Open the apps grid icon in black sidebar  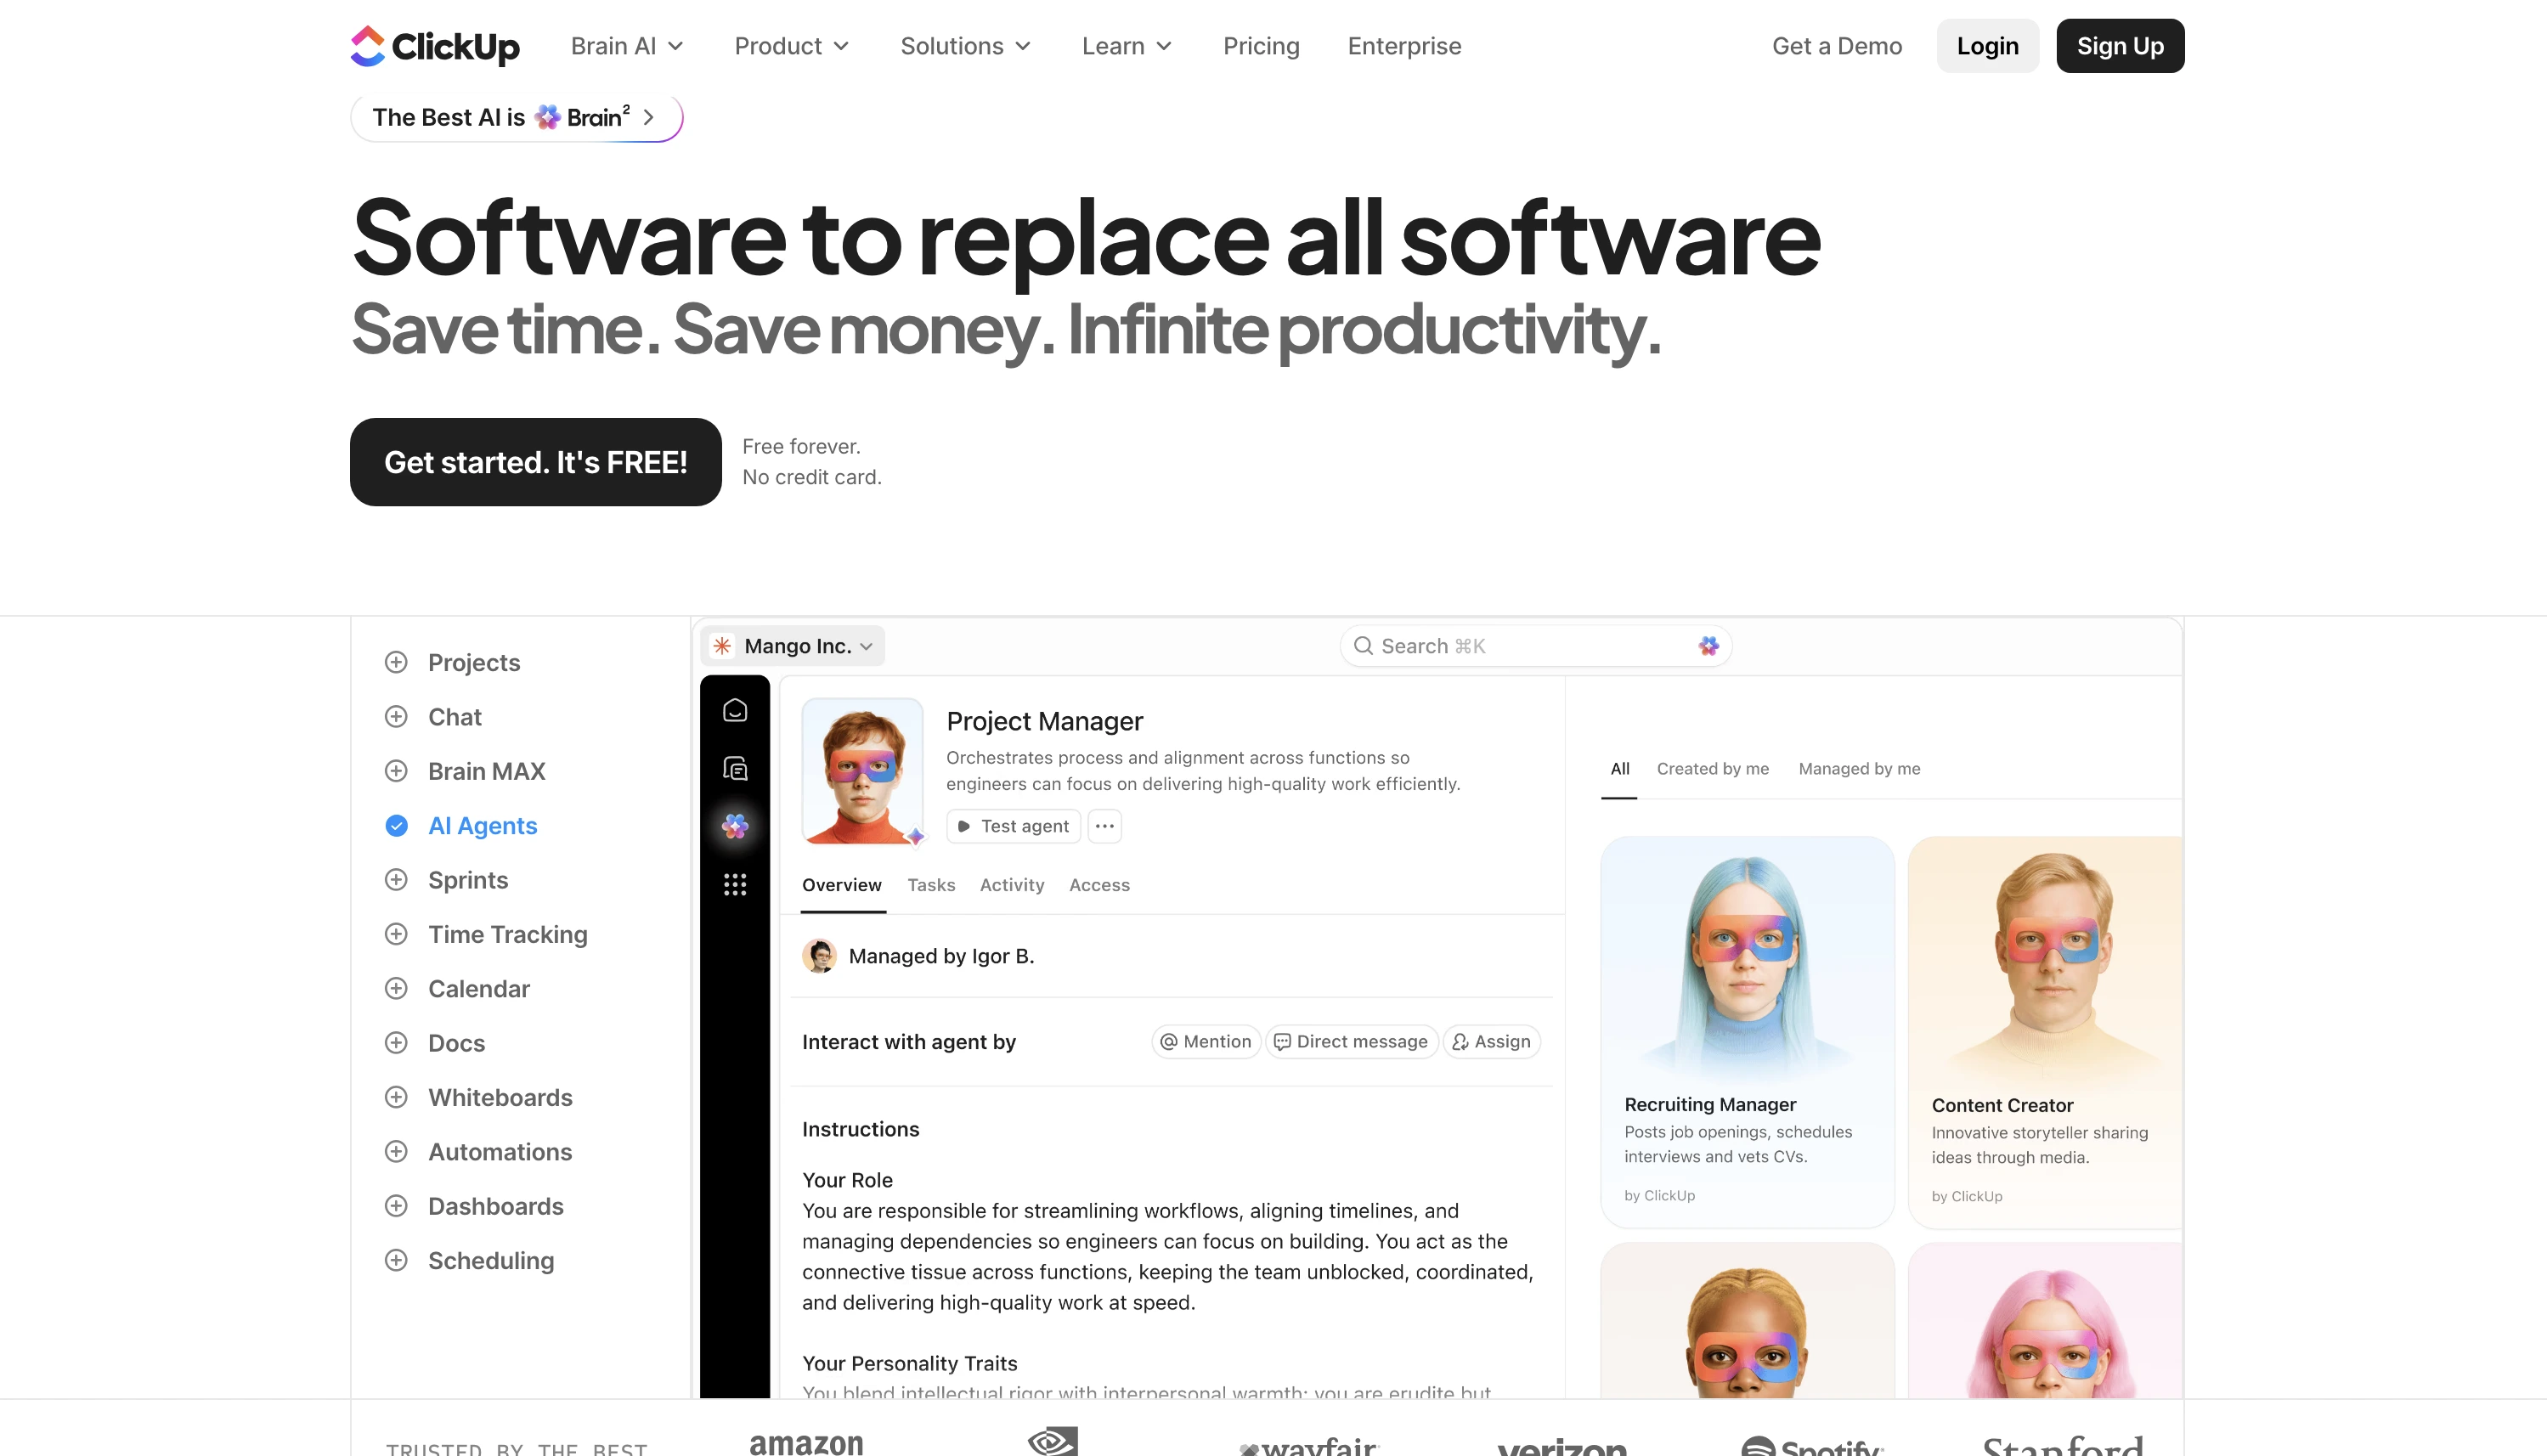click(735, 884)
